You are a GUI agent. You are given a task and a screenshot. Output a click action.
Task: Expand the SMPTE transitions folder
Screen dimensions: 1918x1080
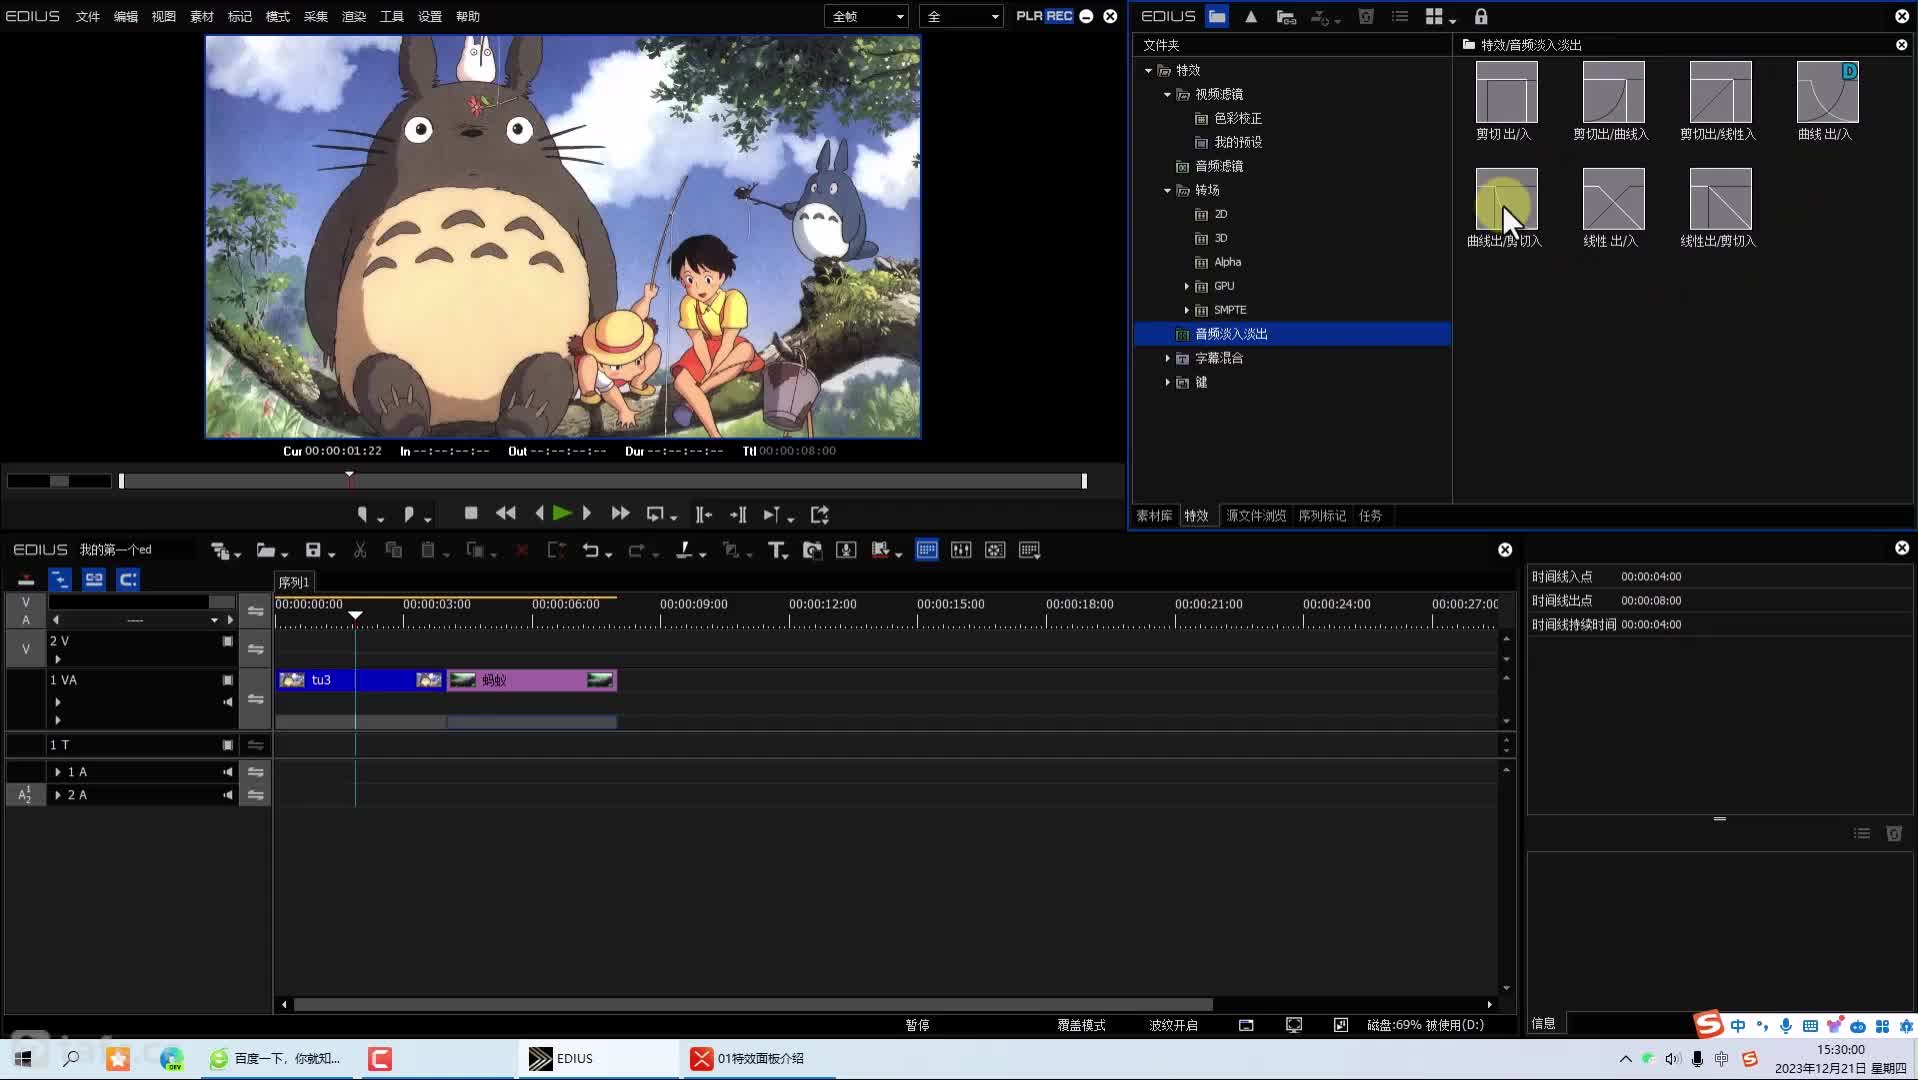[x=1187, y=310]
